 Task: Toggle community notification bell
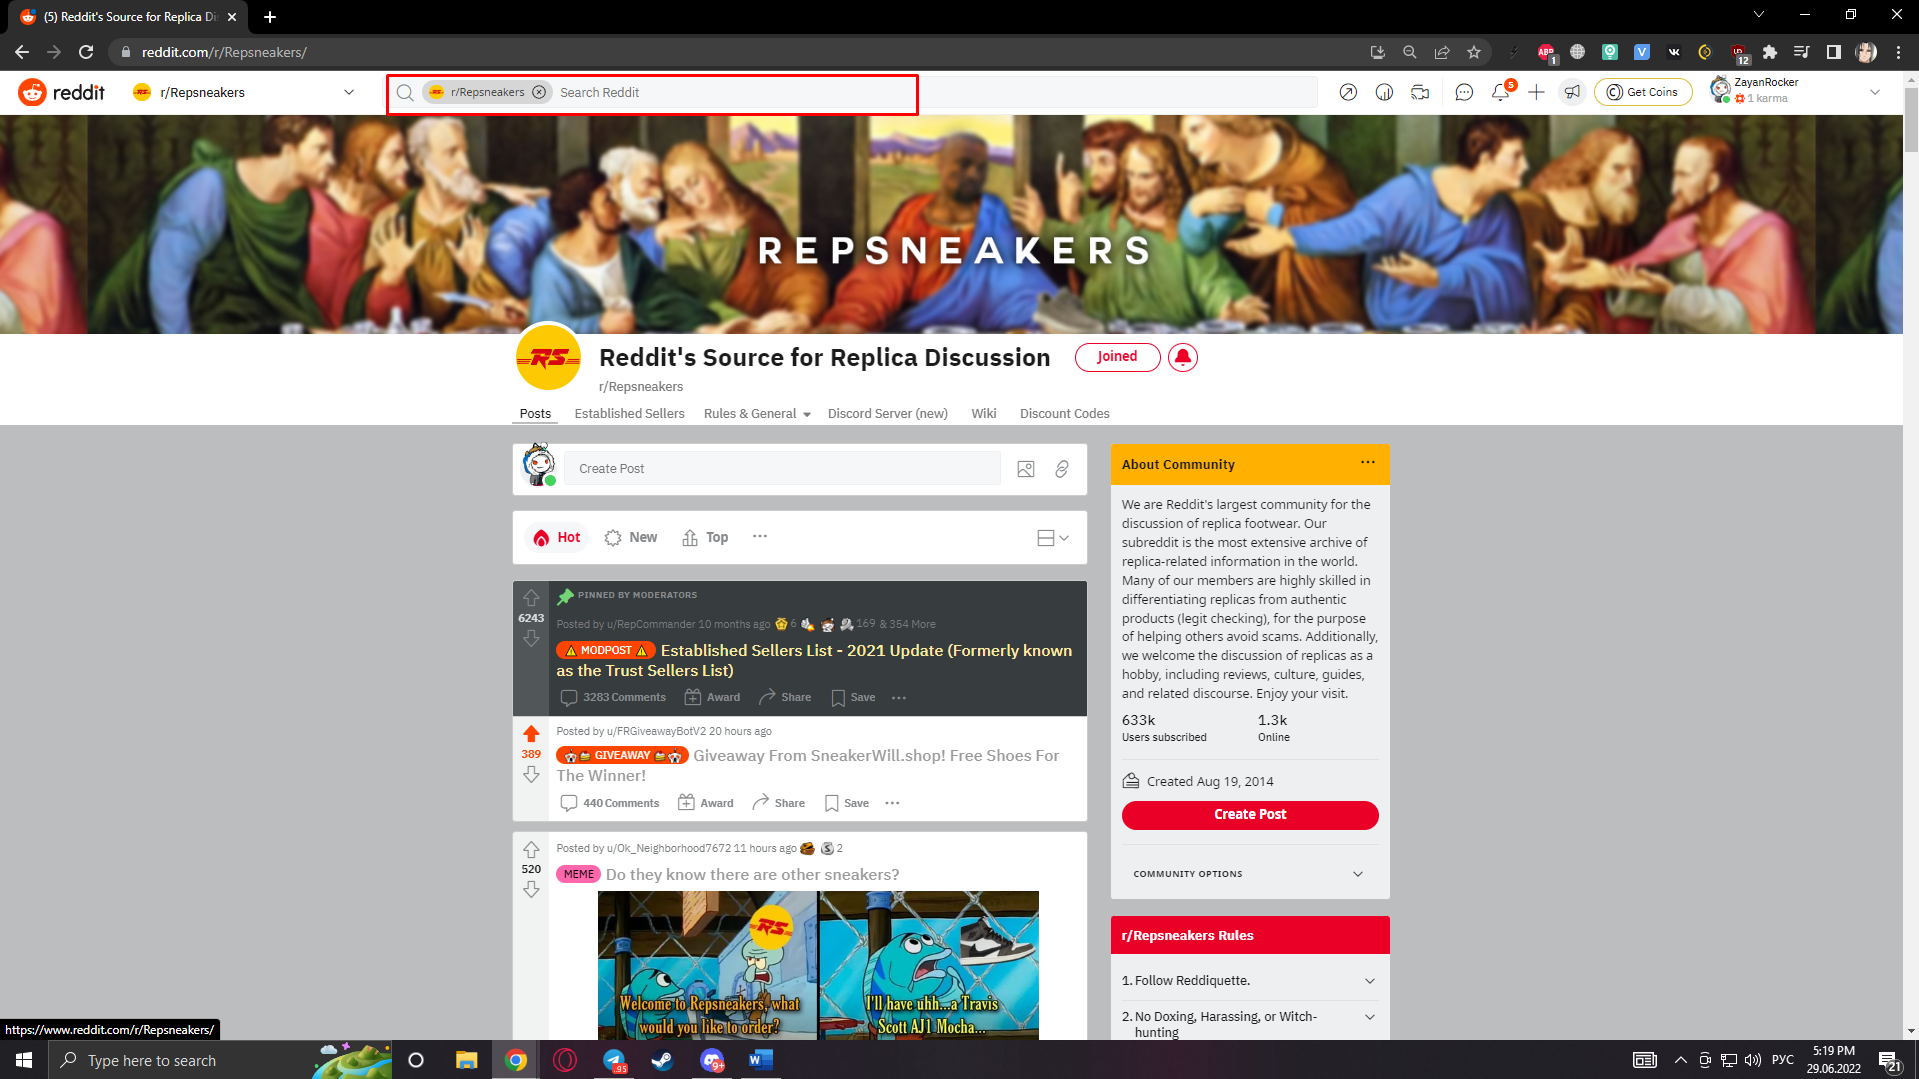1182,357
